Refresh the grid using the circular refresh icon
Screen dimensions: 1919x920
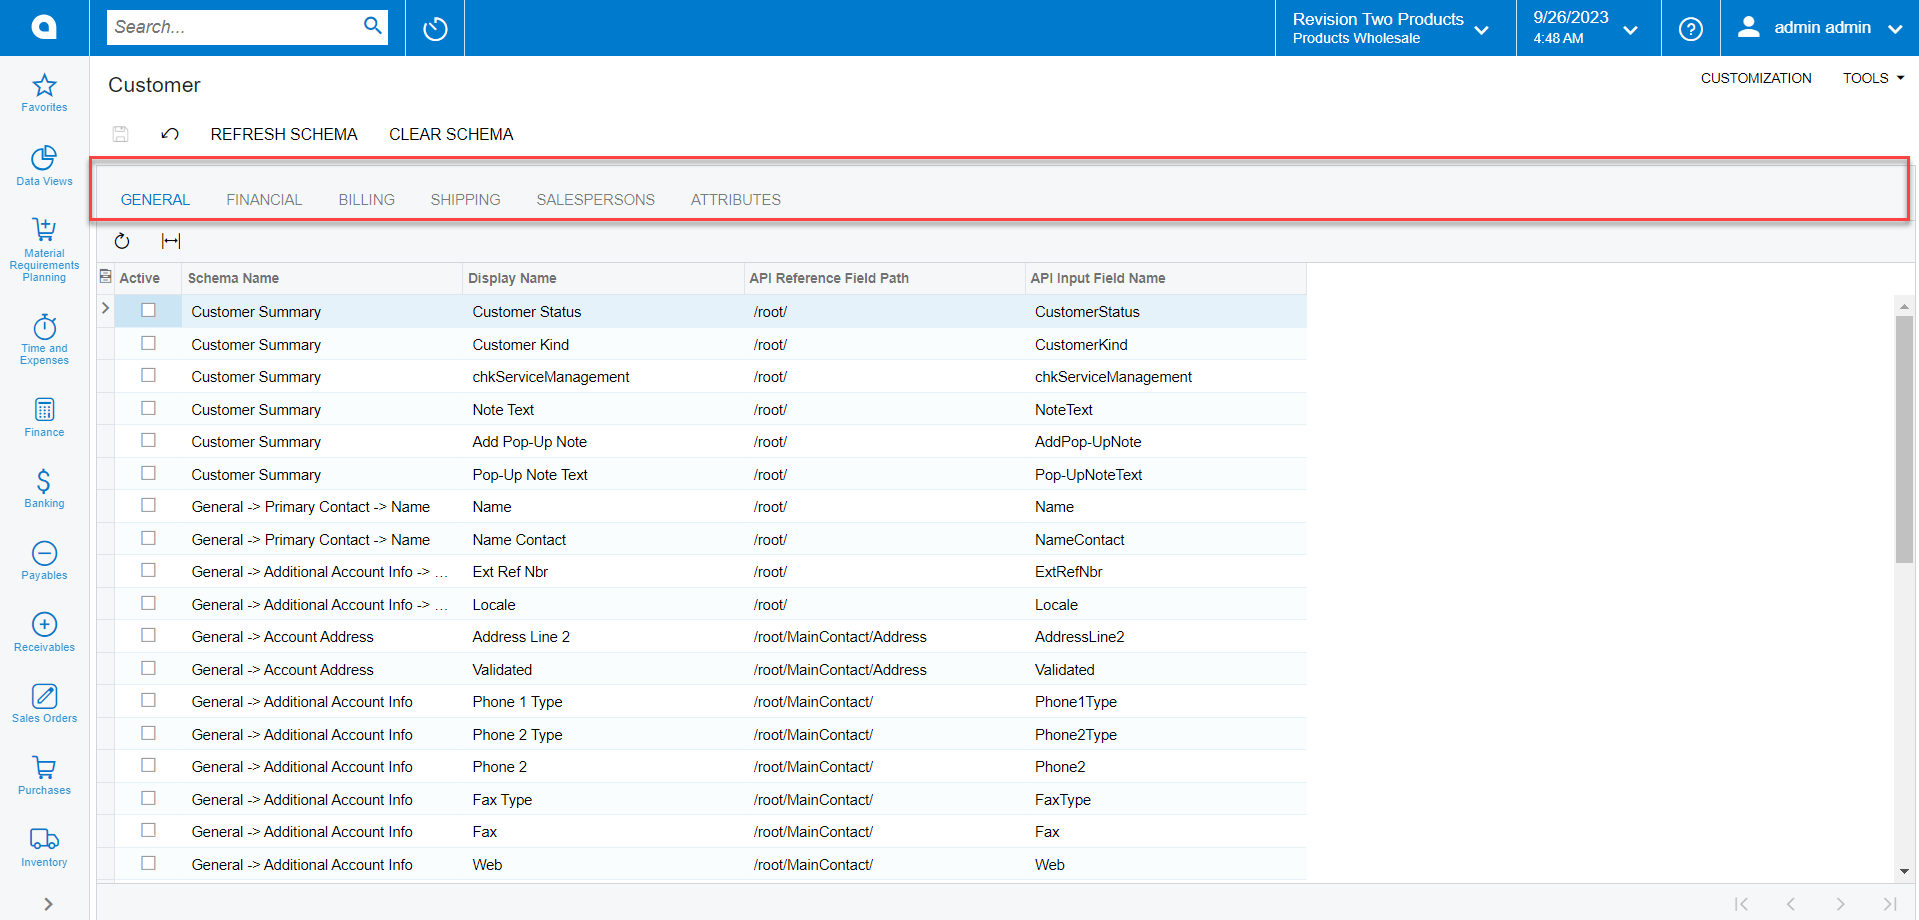click(x=121, y=240)
